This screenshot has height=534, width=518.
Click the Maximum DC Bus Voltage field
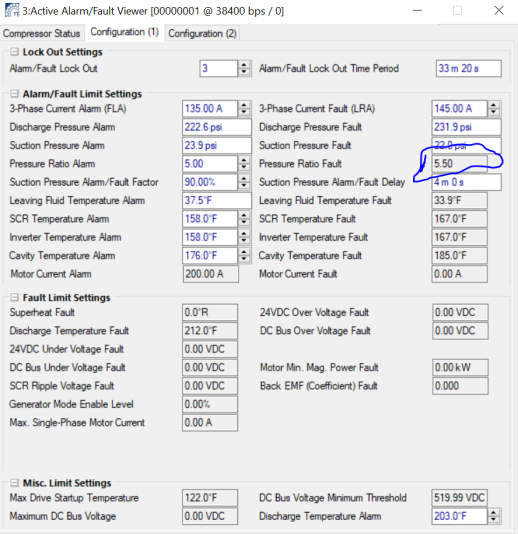[210, 516]
